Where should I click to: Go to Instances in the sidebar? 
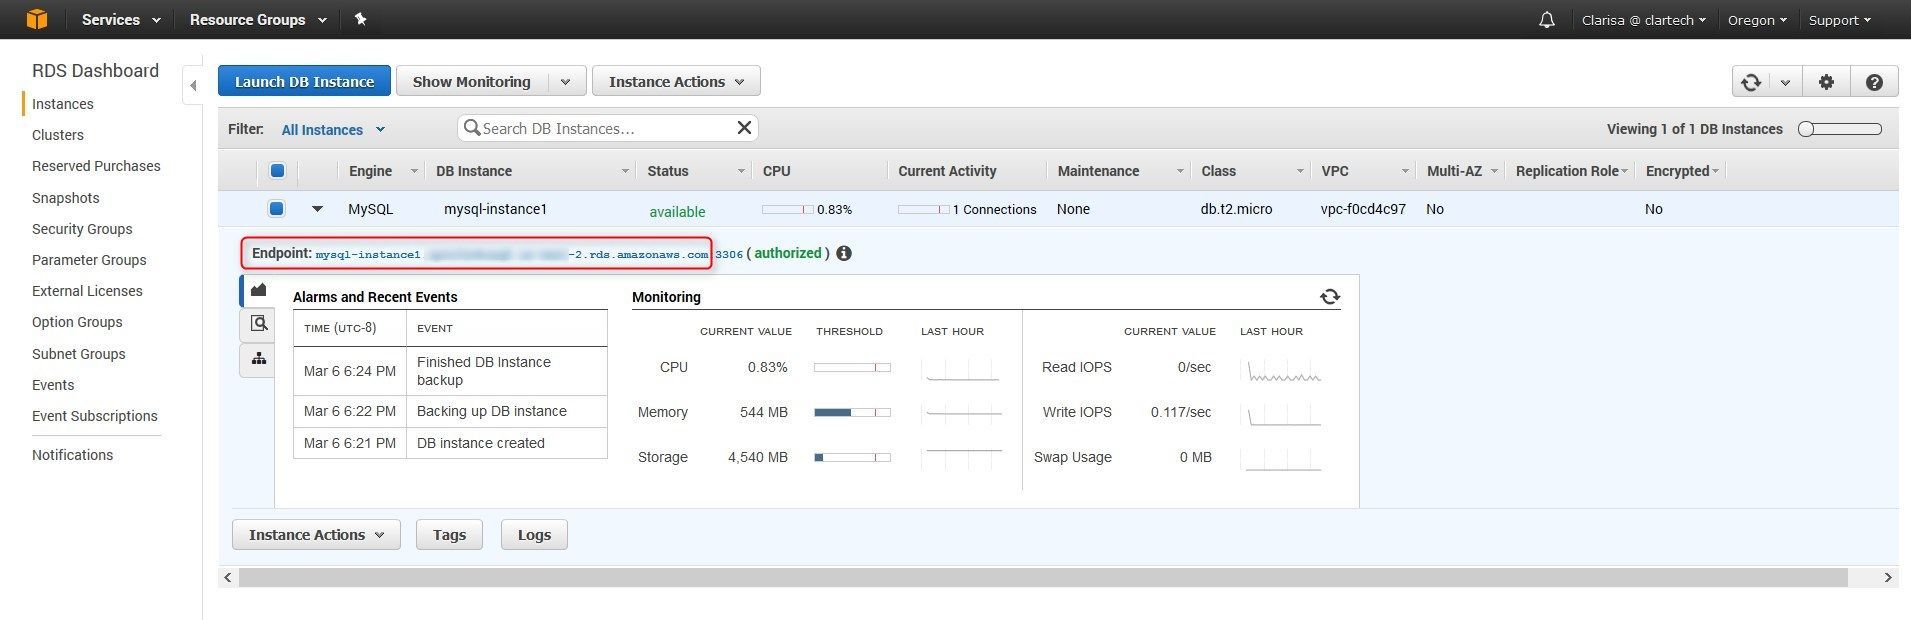coord(63,104)
